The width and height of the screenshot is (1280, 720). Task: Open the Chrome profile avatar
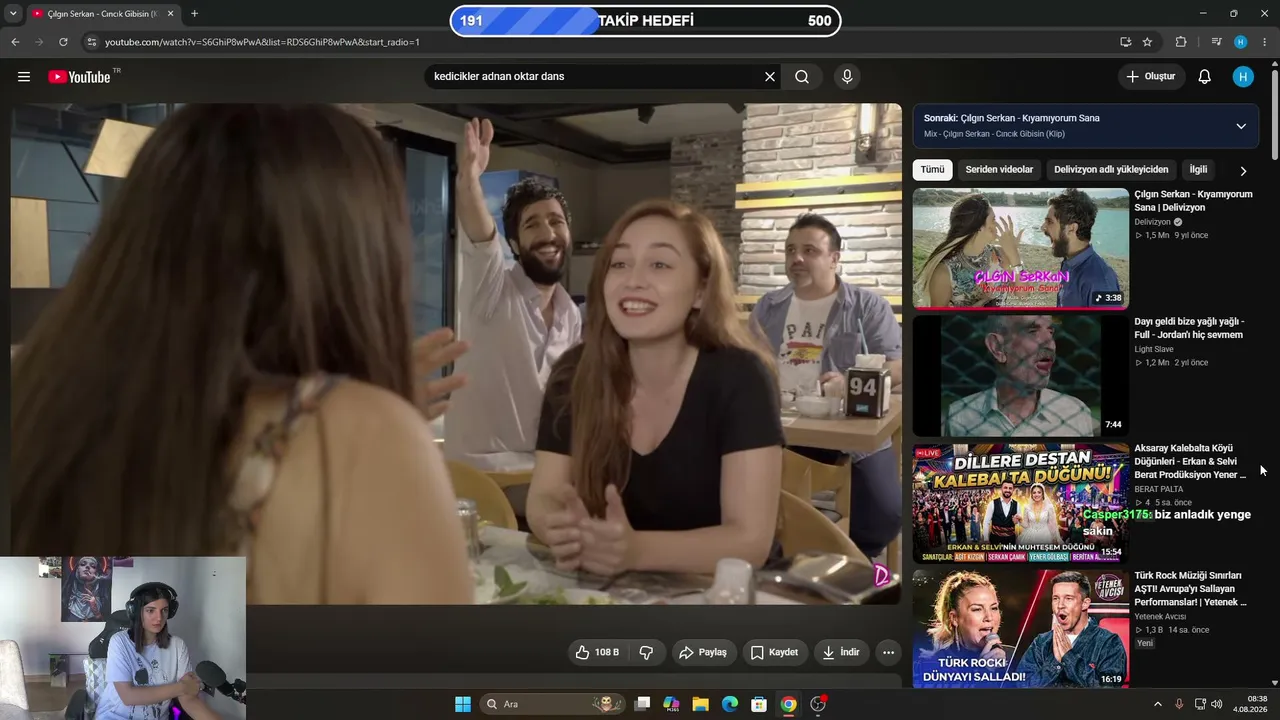[x=1241, y=42]
